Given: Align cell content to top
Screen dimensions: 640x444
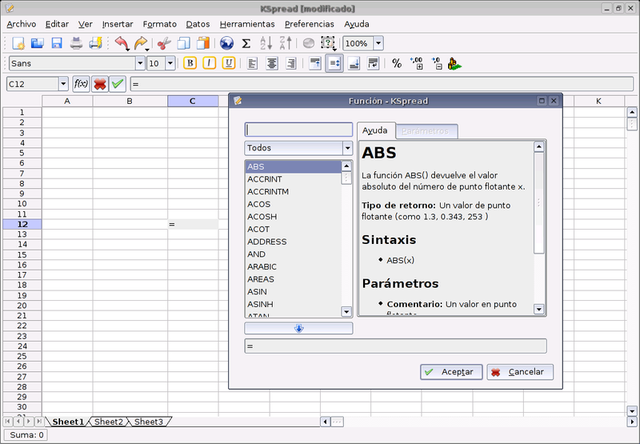Looking at the screenshot, I should 315,64.
